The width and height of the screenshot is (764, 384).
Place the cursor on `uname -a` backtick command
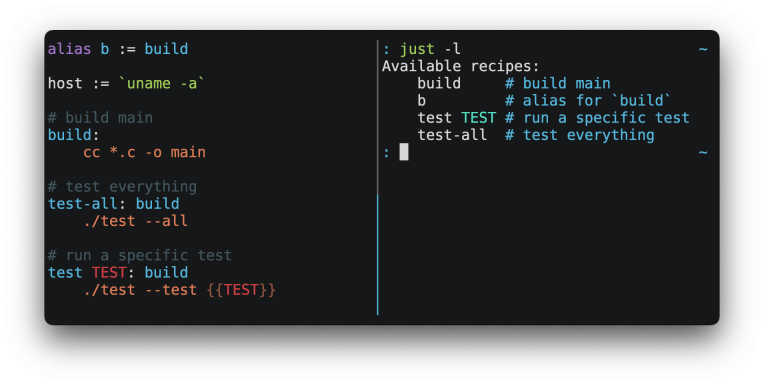click(x=161, y=83)
